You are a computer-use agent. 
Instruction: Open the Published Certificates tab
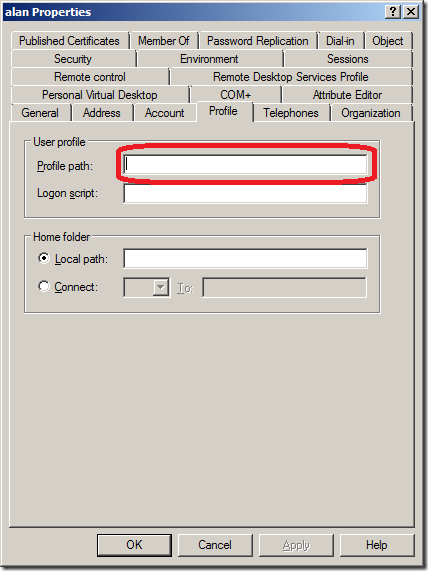pos(70,41)
